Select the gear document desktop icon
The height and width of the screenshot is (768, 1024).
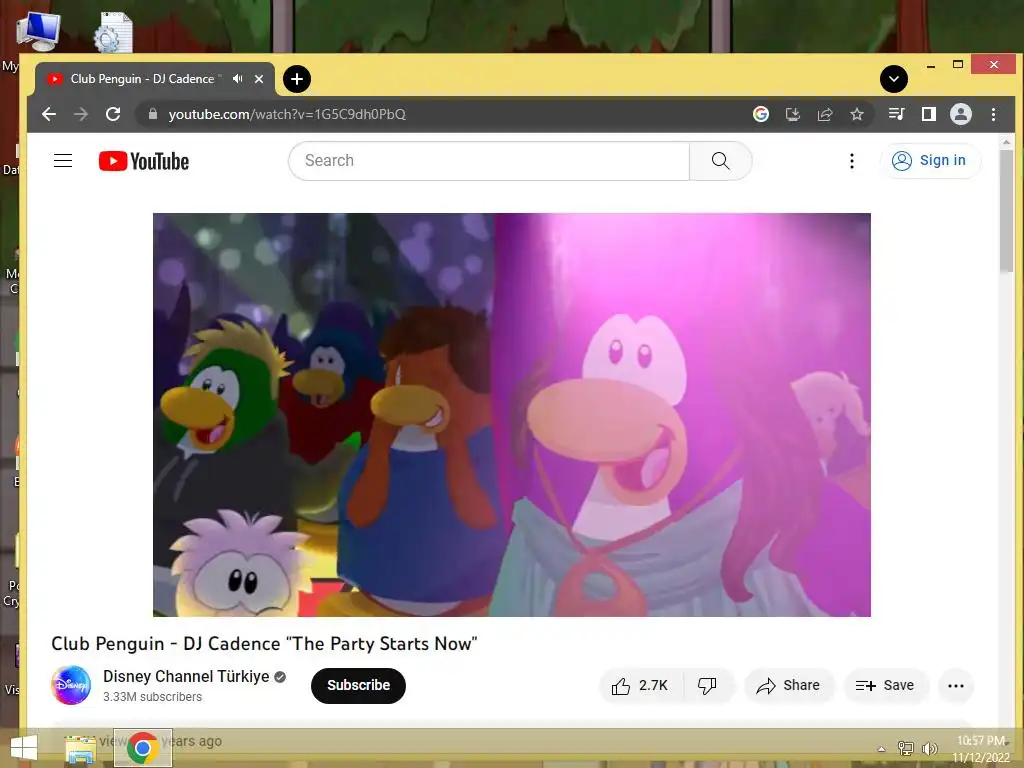click(114, 33)
